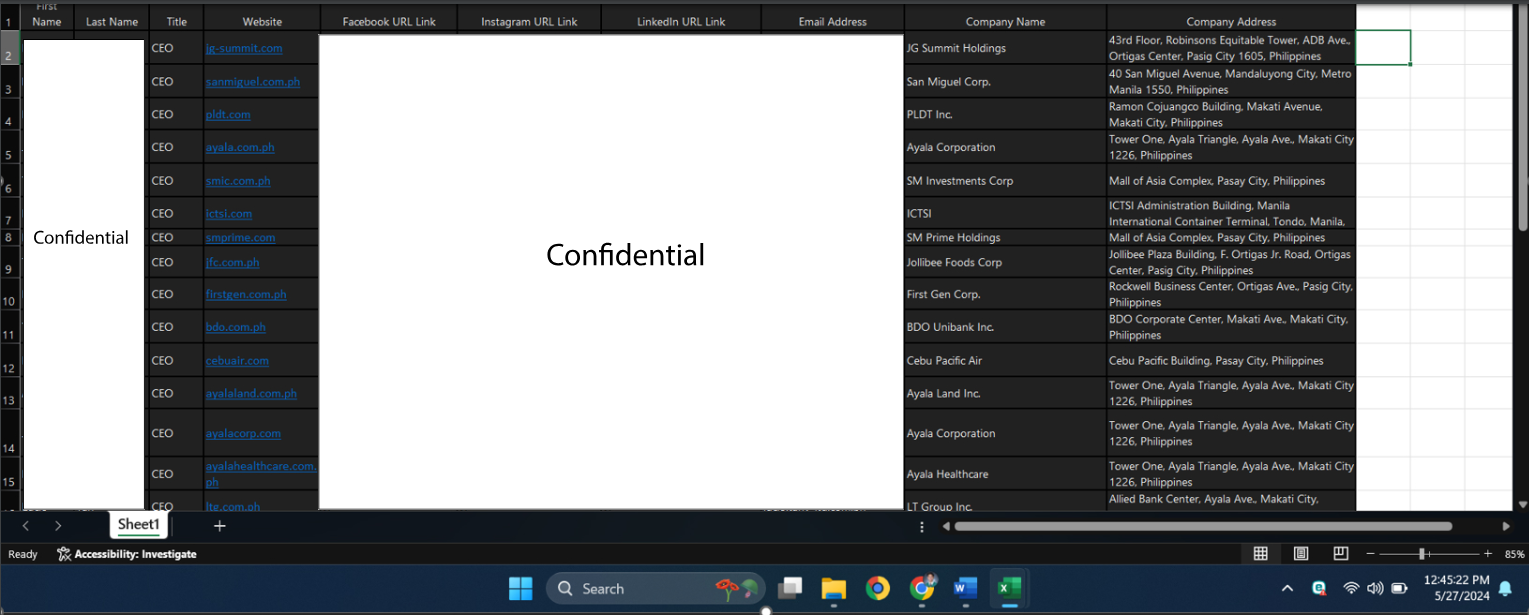Open the smic.com.ph link
The image size is (1529, 615).
pyautogui.click(x=238, y=181)
